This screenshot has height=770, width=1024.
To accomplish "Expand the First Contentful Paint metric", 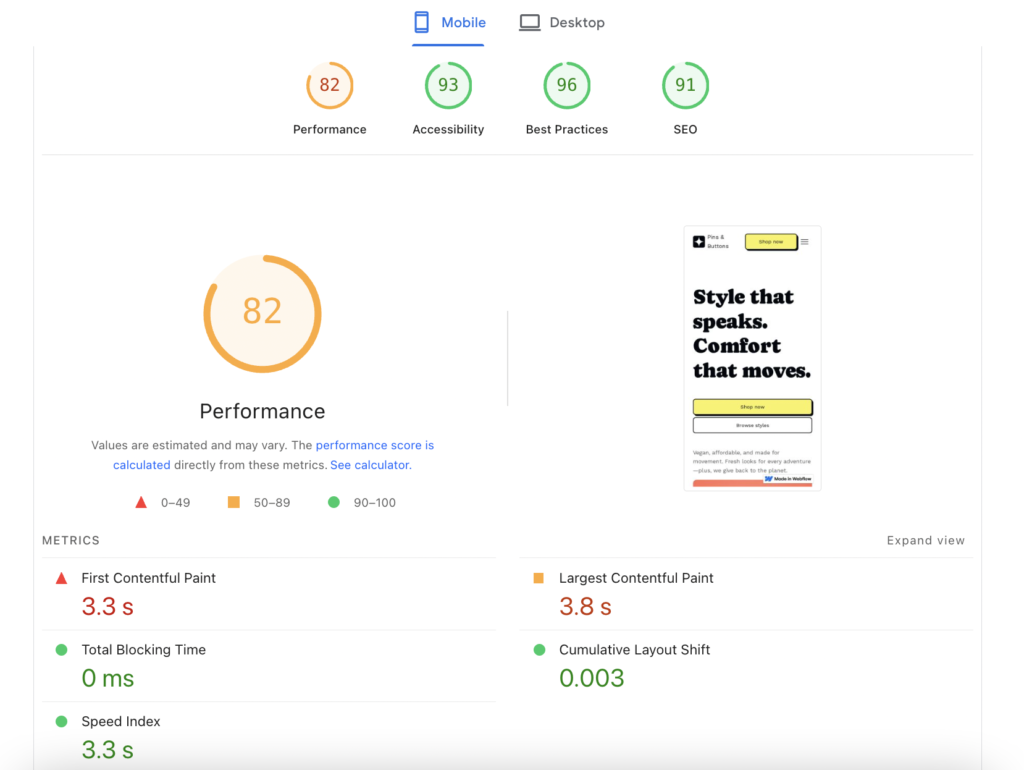I will [x=148, y=578].
